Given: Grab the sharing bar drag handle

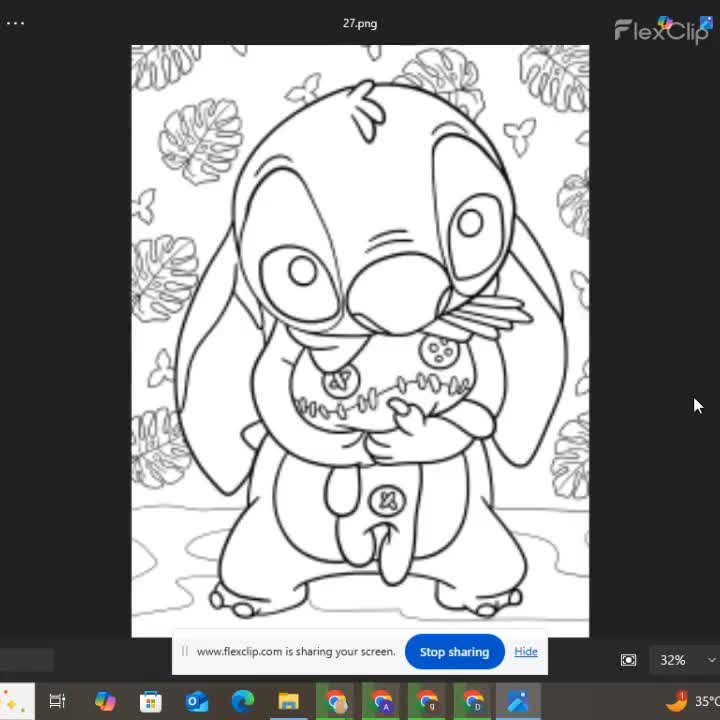Looking at the screenshot, I should click(x=185, y=651).
